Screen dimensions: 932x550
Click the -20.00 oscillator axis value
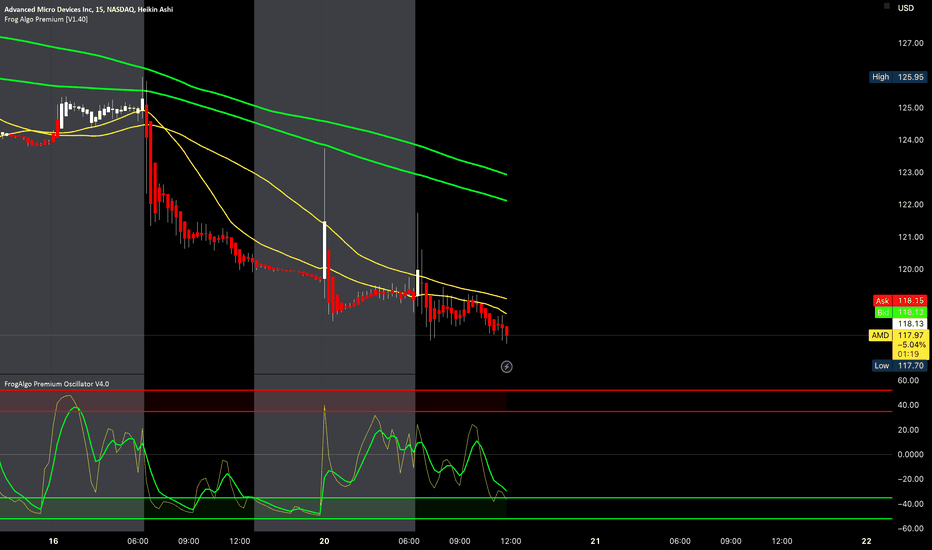pyautogui.click(x=910, y=479)
